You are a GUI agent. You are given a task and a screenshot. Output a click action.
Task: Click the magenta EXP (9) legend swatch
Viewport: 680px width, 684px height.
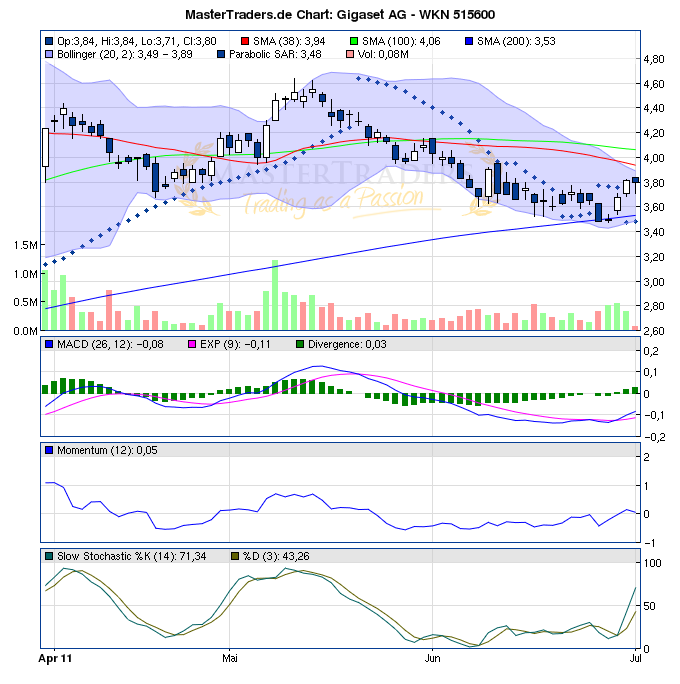(x=191, y=344)
